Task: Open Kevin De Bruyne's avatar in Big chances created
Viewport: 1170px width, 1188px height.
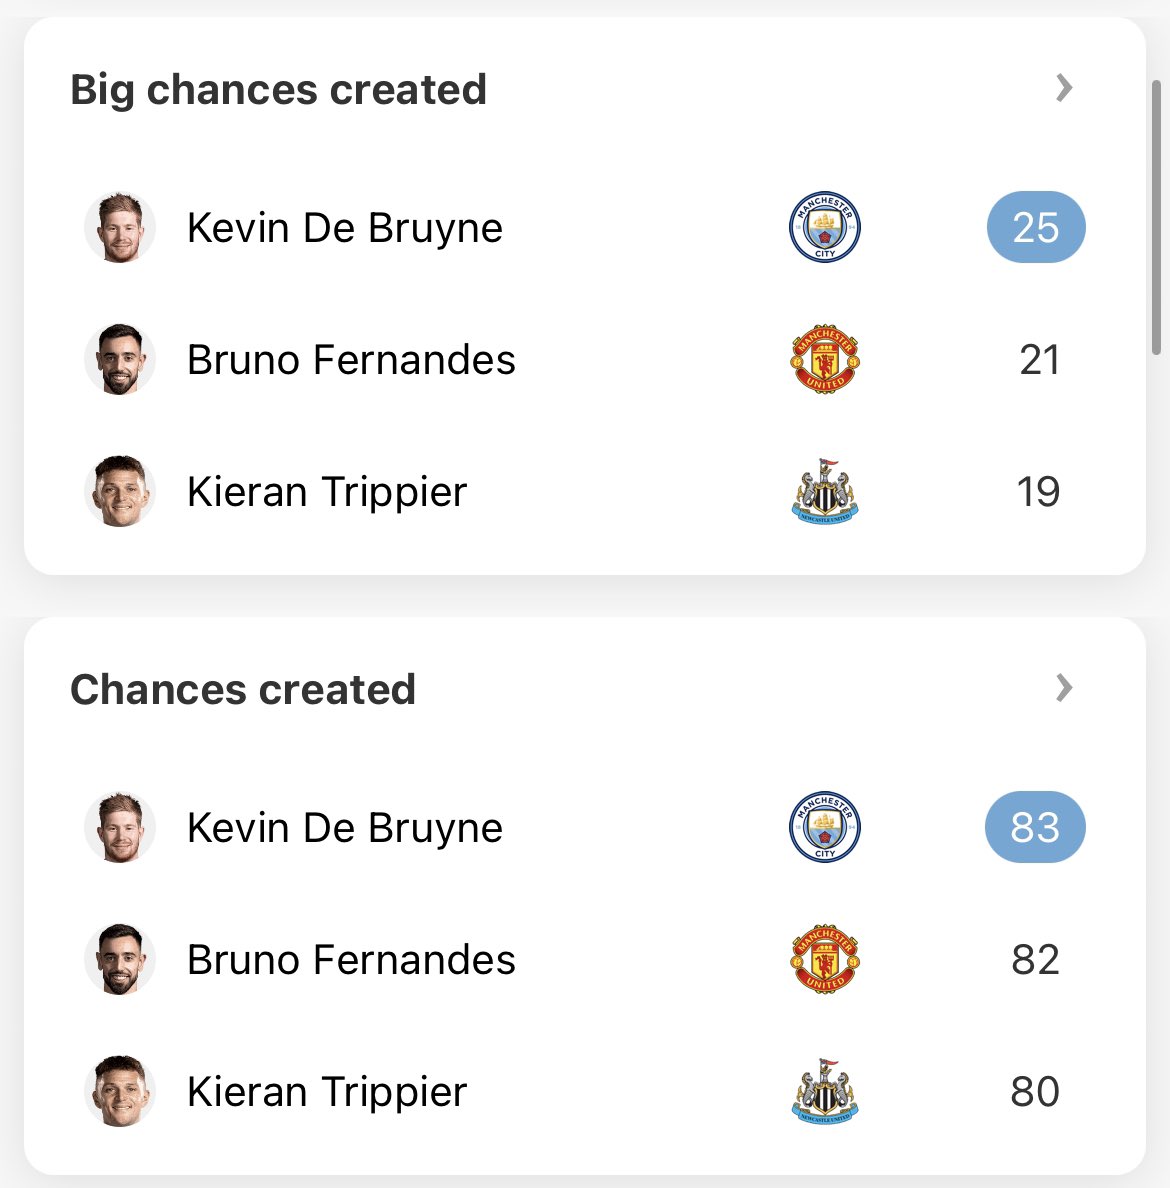Action: [120, 227]
